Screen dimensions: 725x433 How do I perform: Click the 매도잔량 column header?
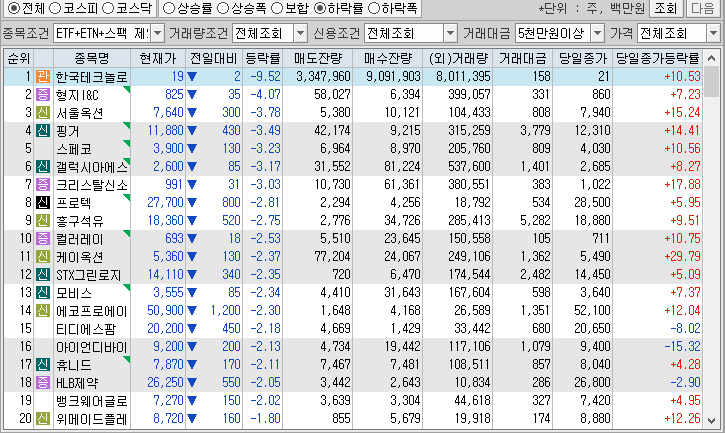[318, 58]
